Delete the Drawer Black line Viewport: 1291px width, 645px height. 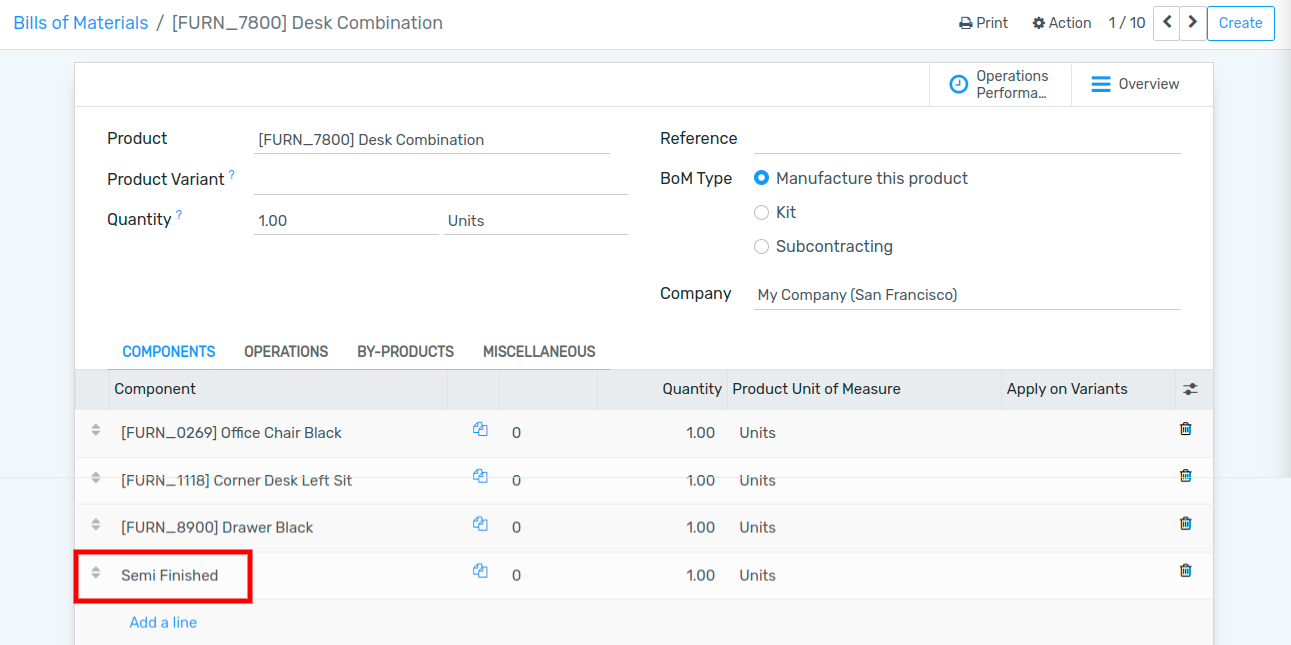pos(1186,523)
